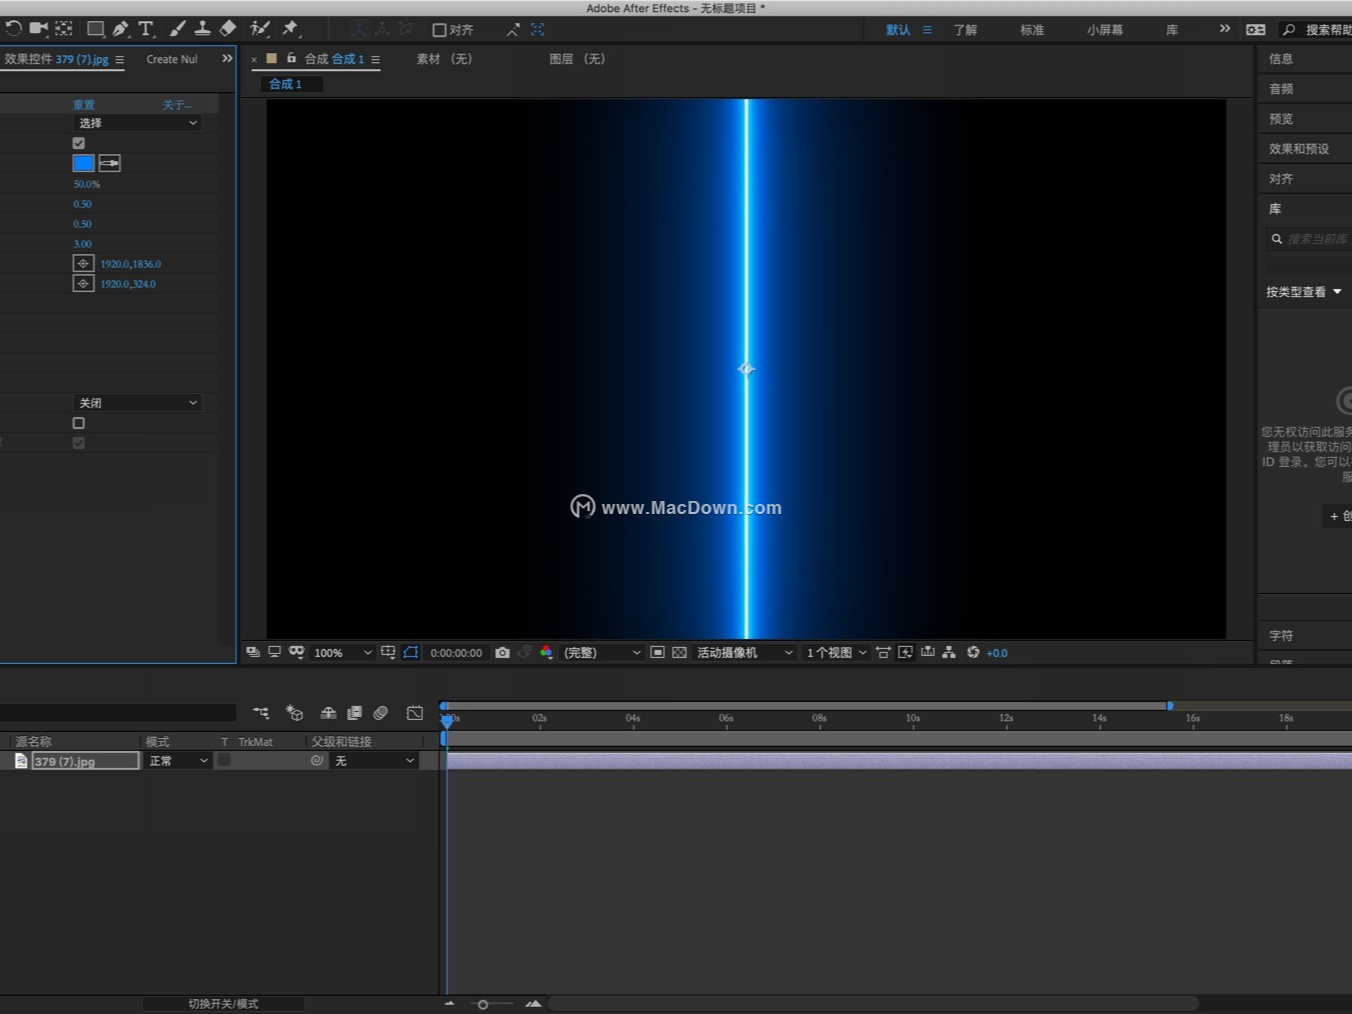Open the Graph Editor in the timeline

pos(415,712)
